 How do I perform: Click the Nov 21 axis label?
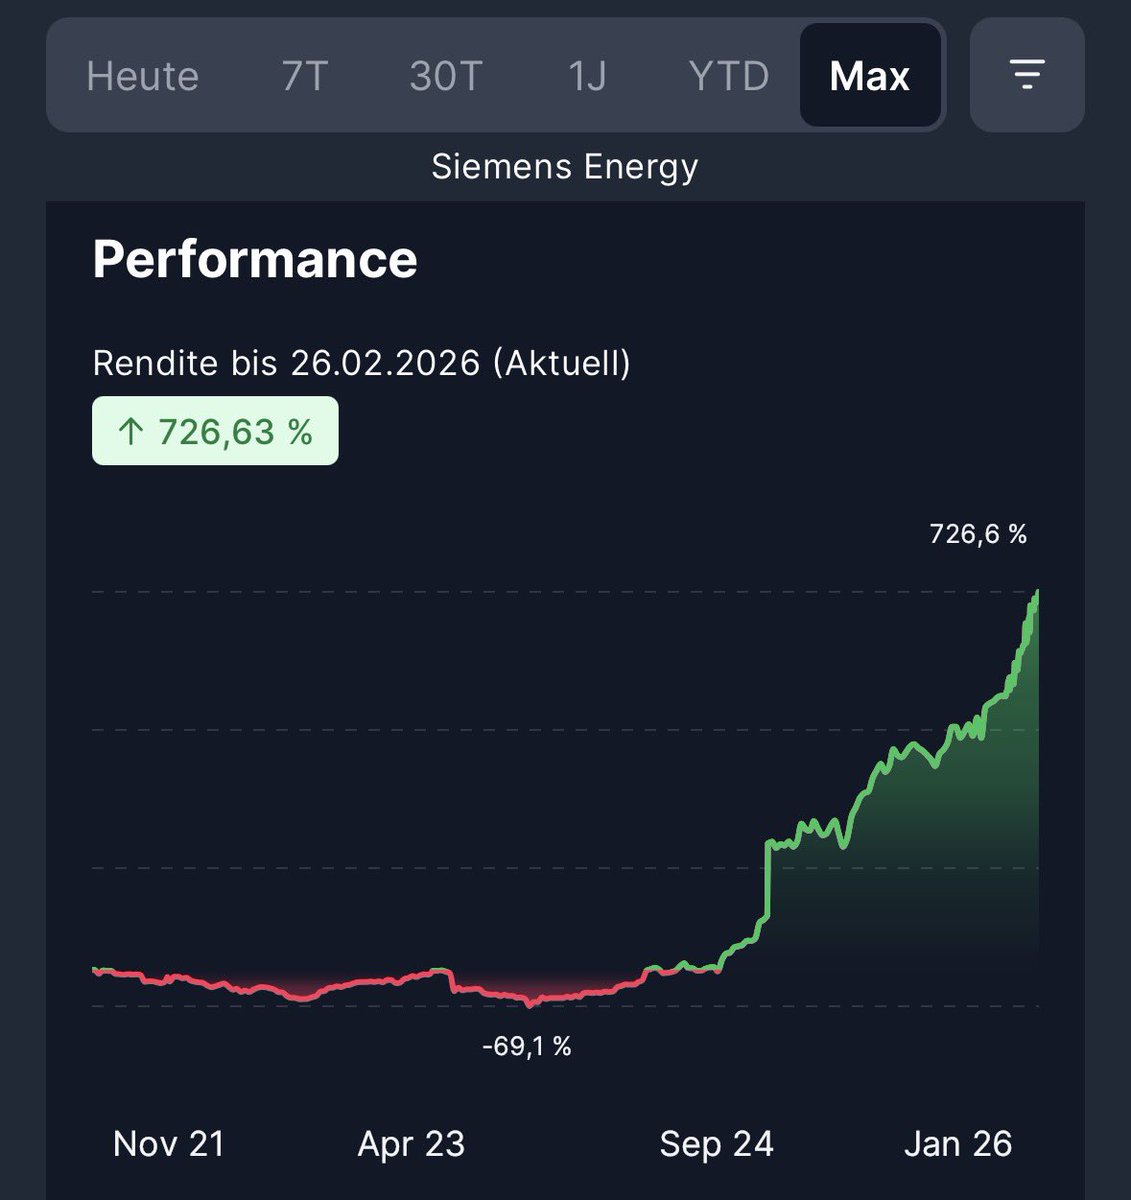(x=169, y=1143)
